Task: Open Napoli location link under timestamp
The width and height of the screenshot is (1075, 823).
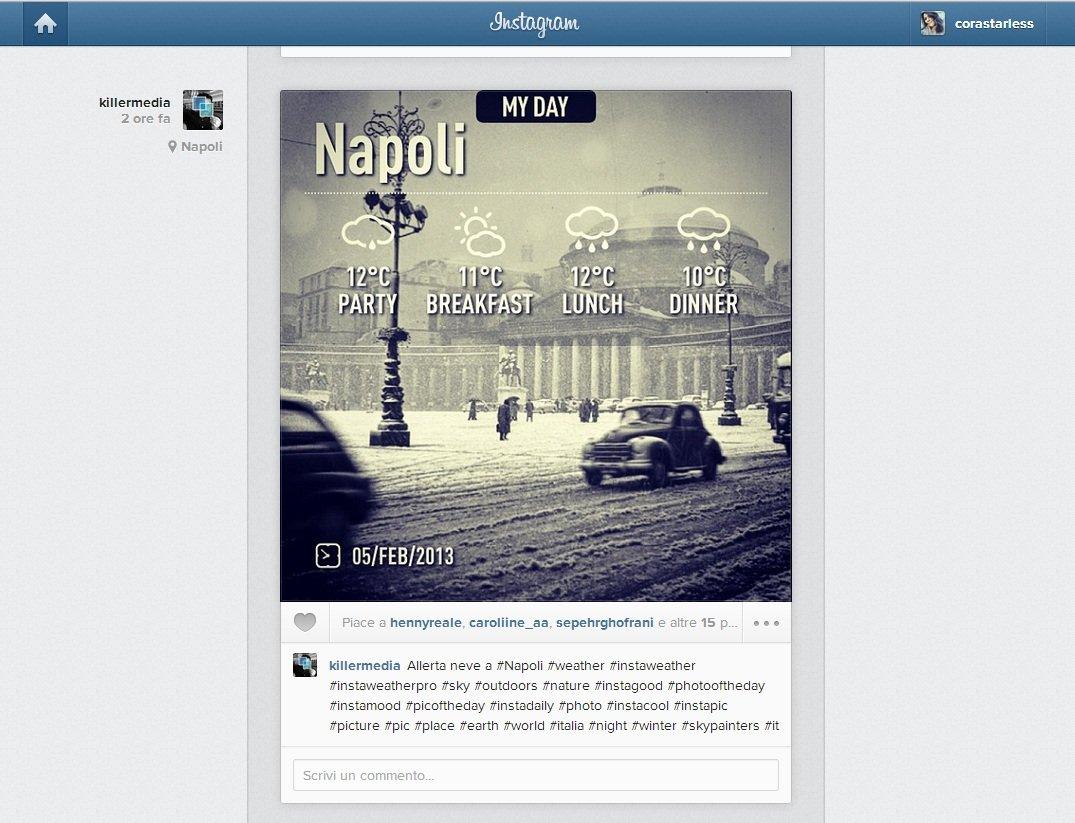Action: coord(201,147)
